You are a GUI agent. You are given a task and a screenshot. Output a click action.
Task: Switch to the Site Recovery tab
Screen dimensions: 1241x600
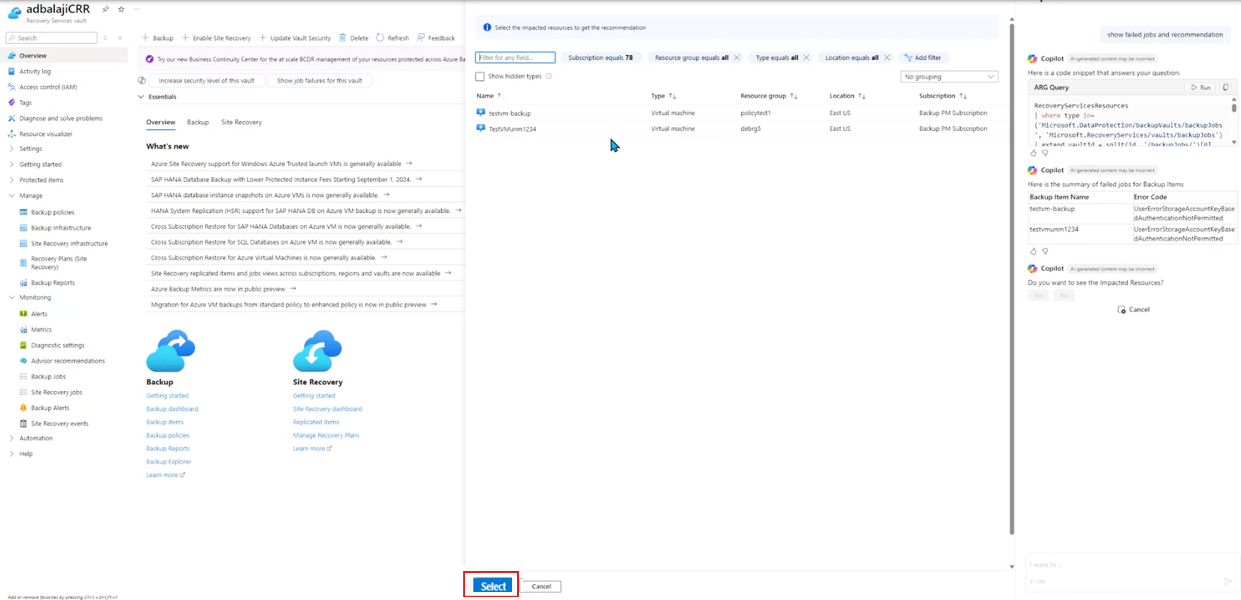(241, 122)
